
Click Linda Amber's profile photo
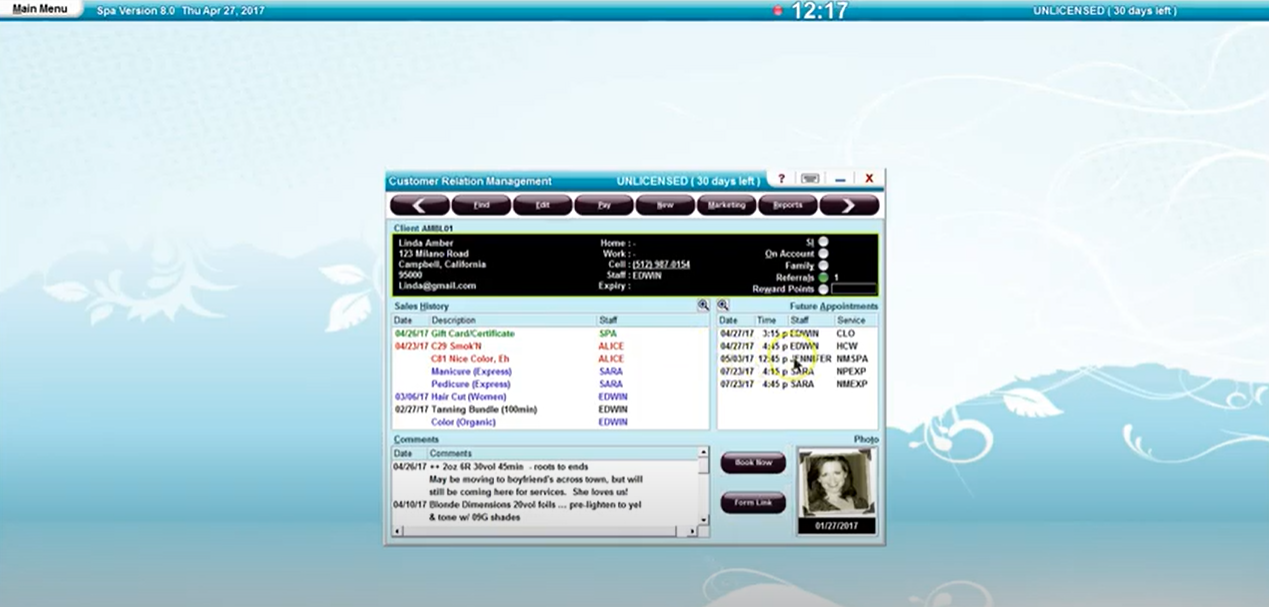[x=837, y=483]
